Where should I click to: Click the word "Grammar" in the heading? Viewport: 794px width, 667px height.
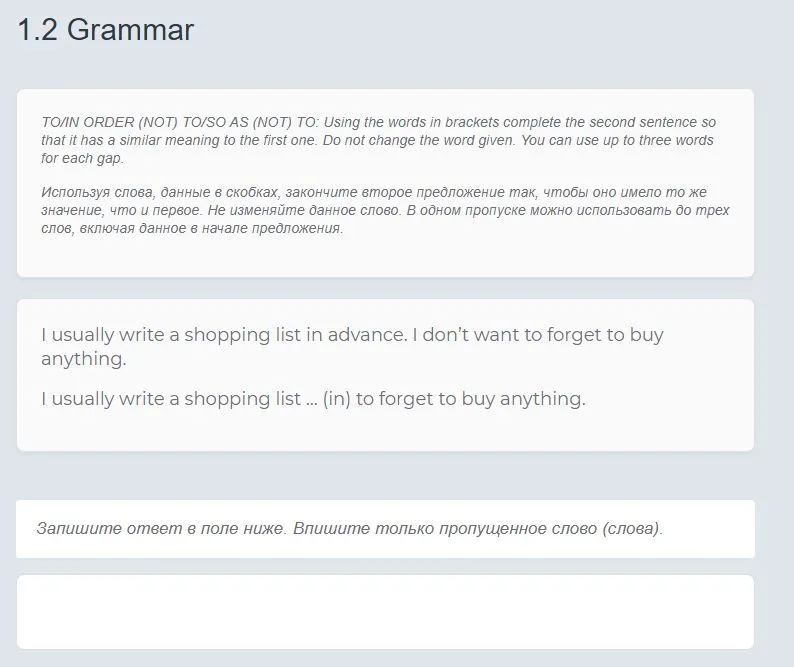click(130, 31)
